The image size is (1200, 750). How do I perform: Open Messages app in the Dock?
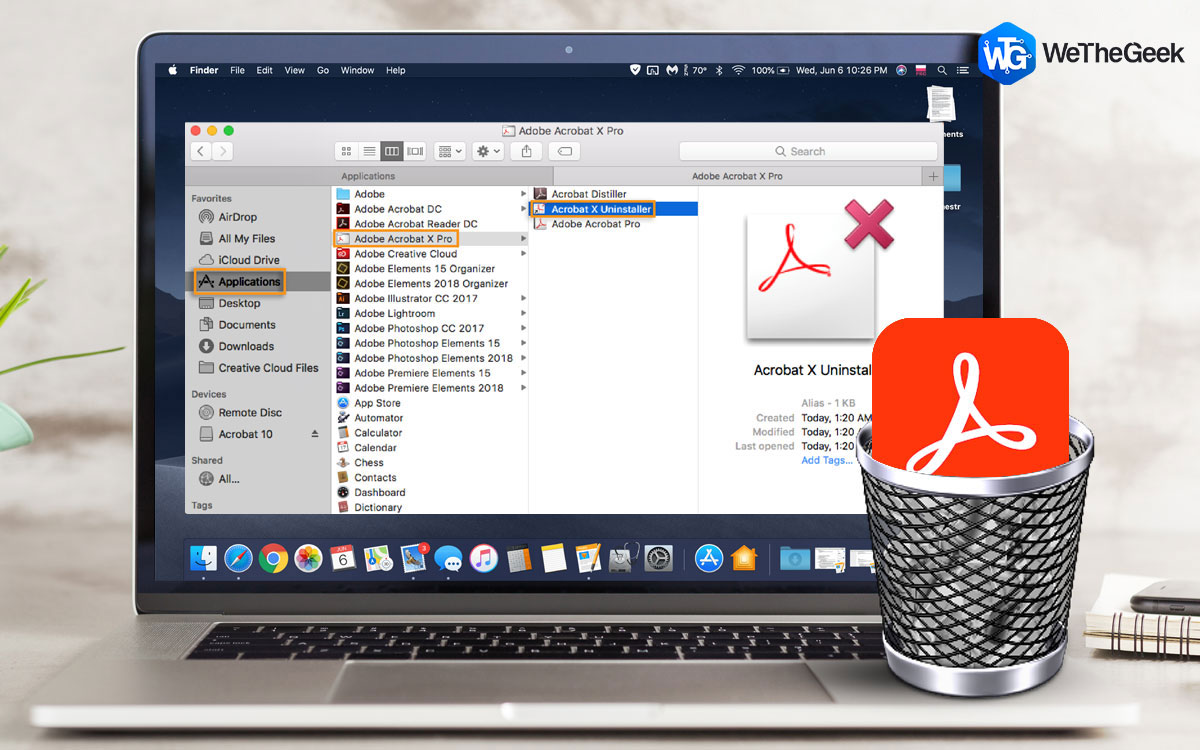448,558
